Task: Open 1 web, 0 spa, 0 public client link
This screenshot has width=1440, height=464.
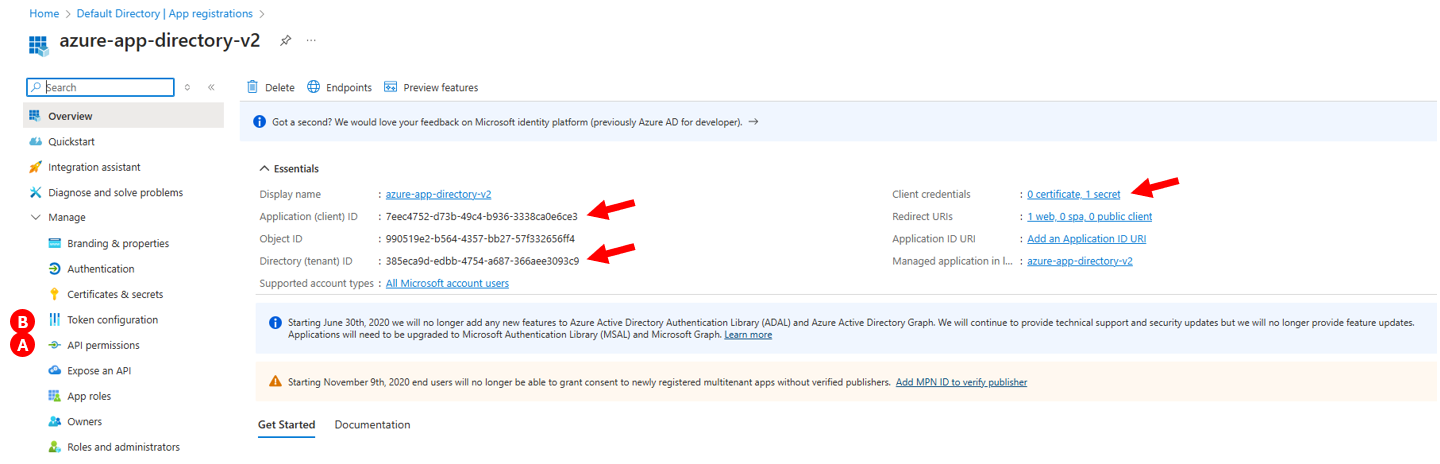Action: 1089,216
